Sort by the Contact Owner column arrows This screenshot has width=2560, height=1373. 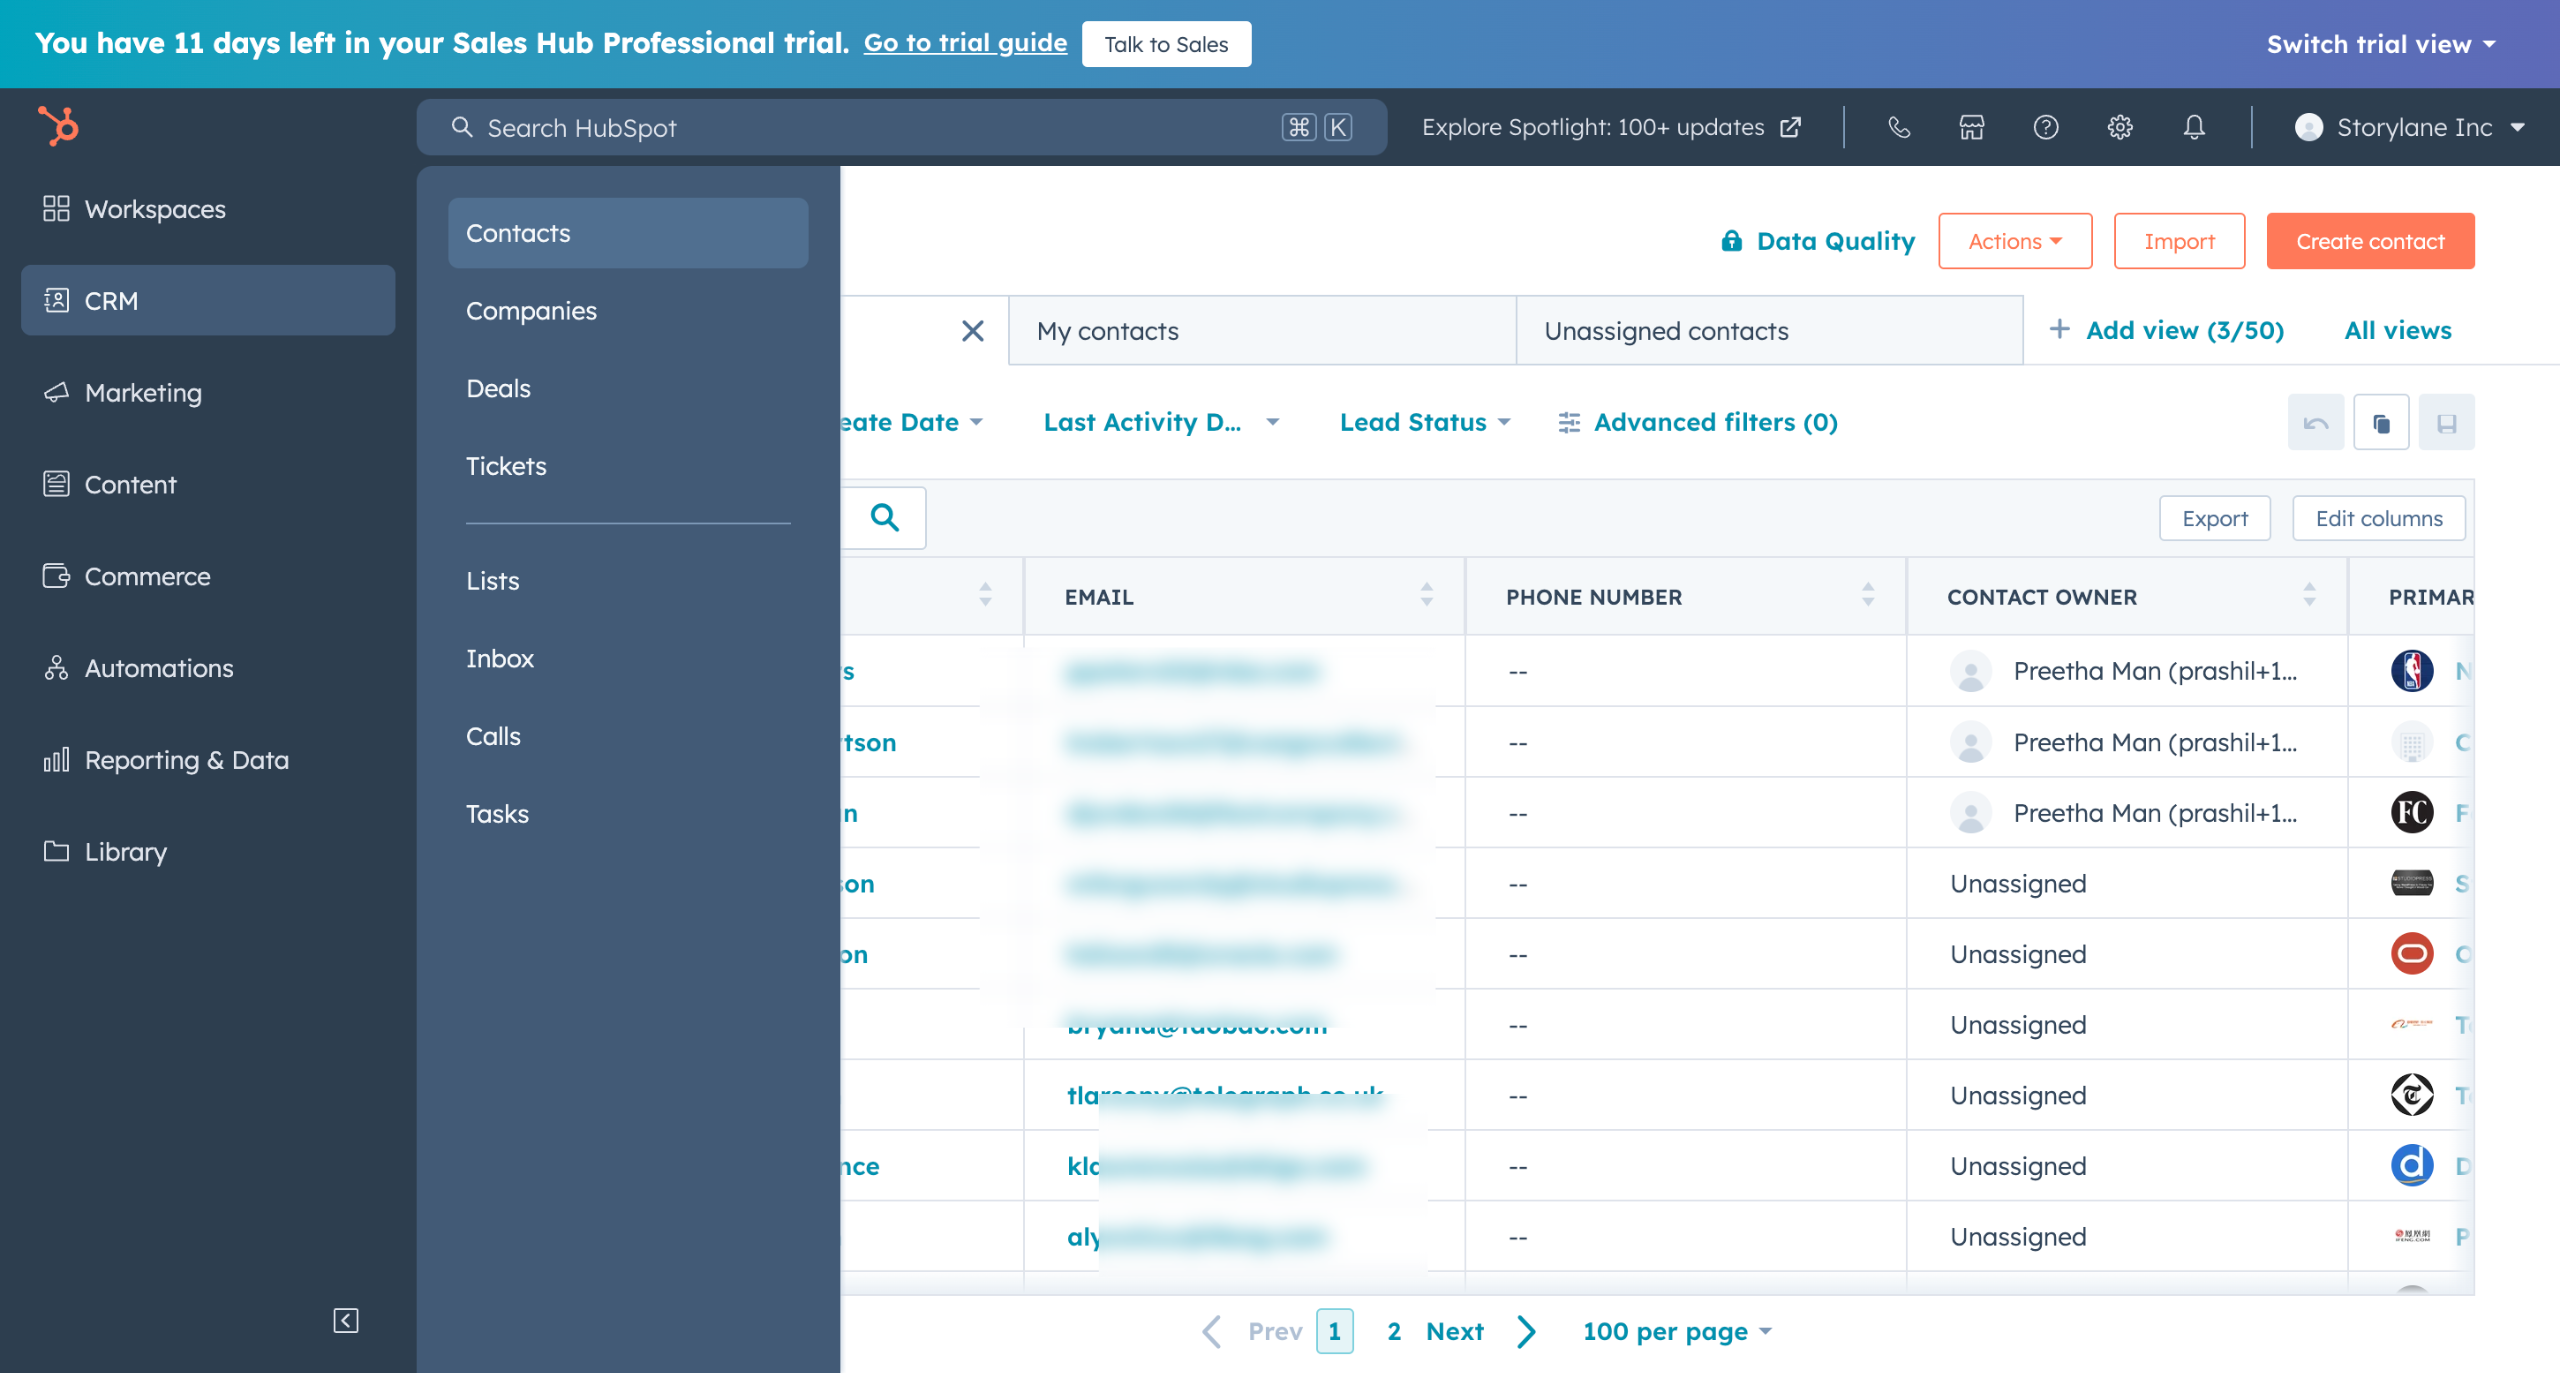pyautogui.click(x=2309, y=596)
